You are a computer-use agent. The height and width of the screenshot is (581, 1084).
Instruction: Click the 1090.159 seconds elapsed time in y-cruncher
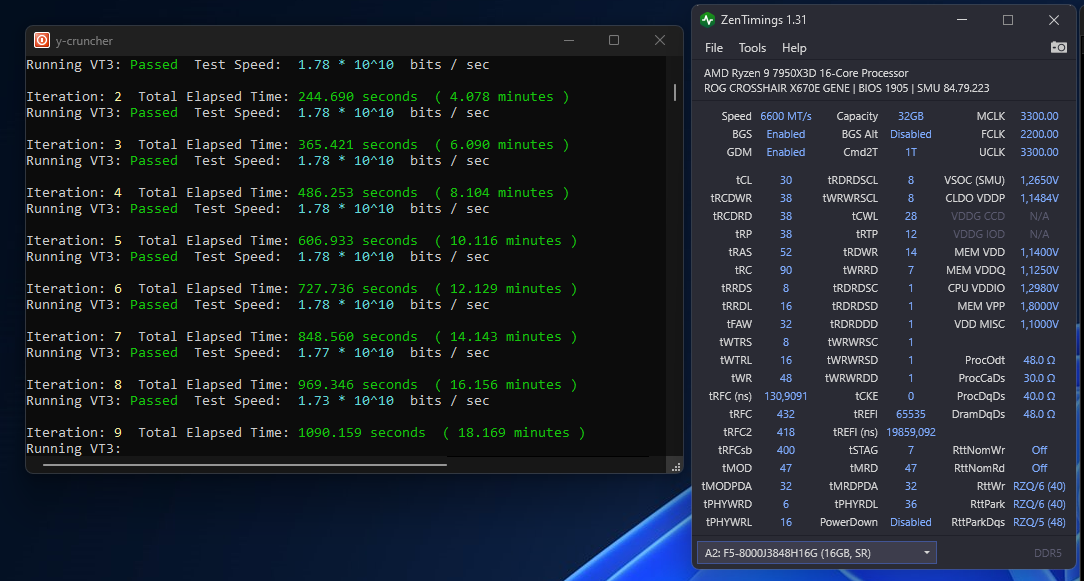362,432
